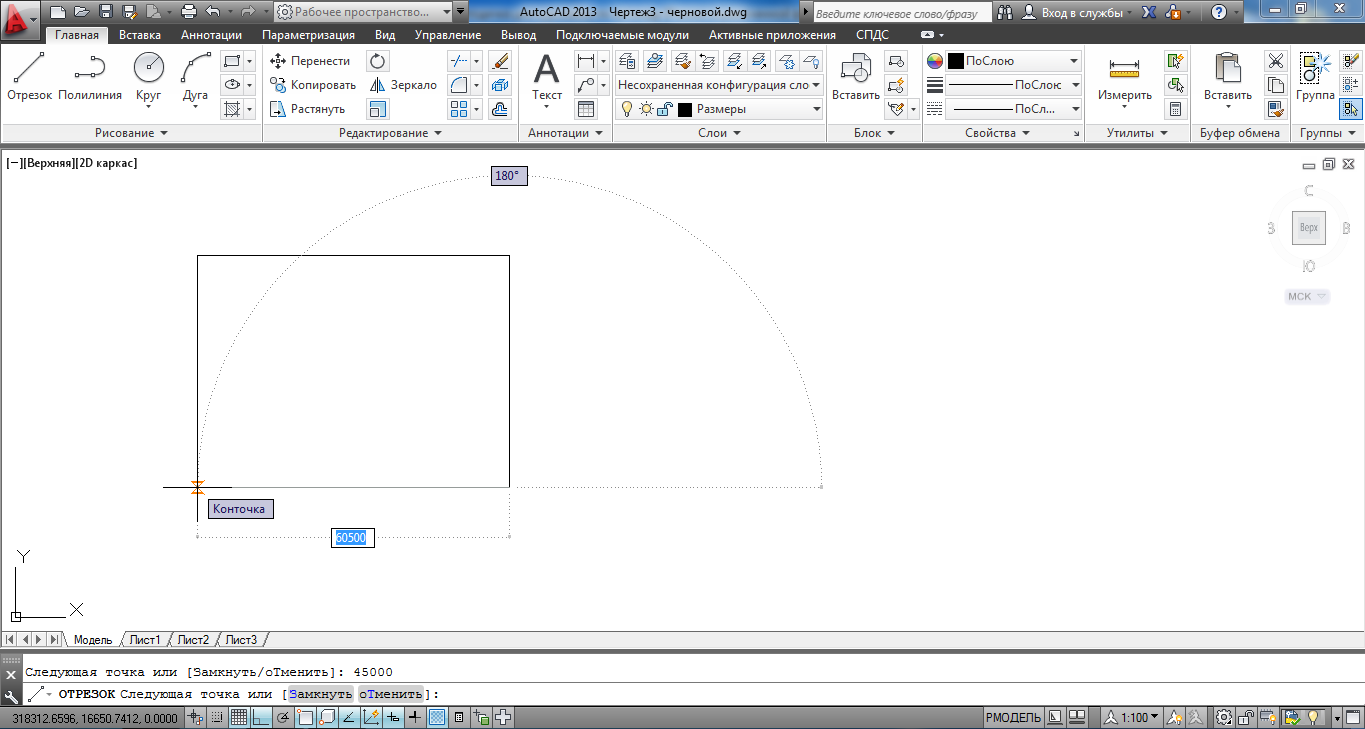Image resolution: width=1365 pixels, height=729 pixels.
Task: Toggle grid display in status bar
Action: click(239, 717)
